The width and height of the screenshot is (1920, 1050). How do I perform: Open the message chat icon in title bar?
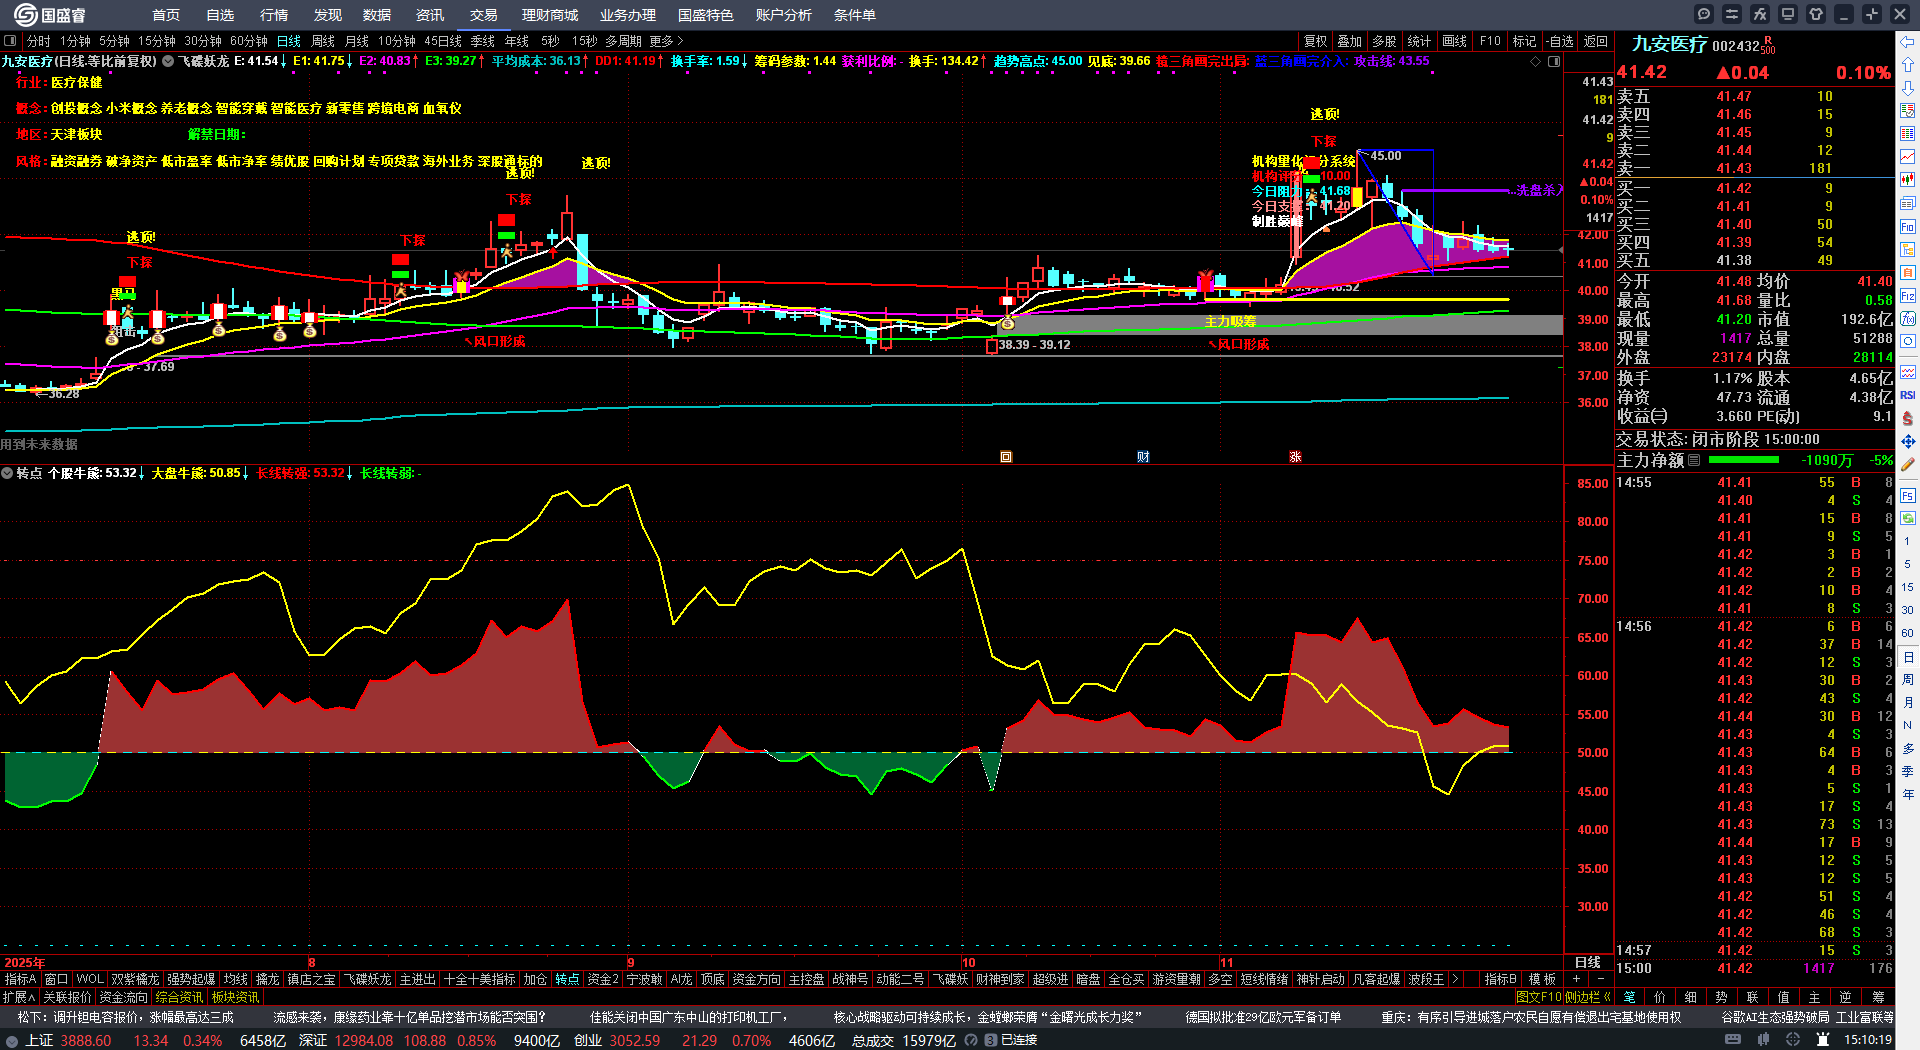coord(1704,14)
